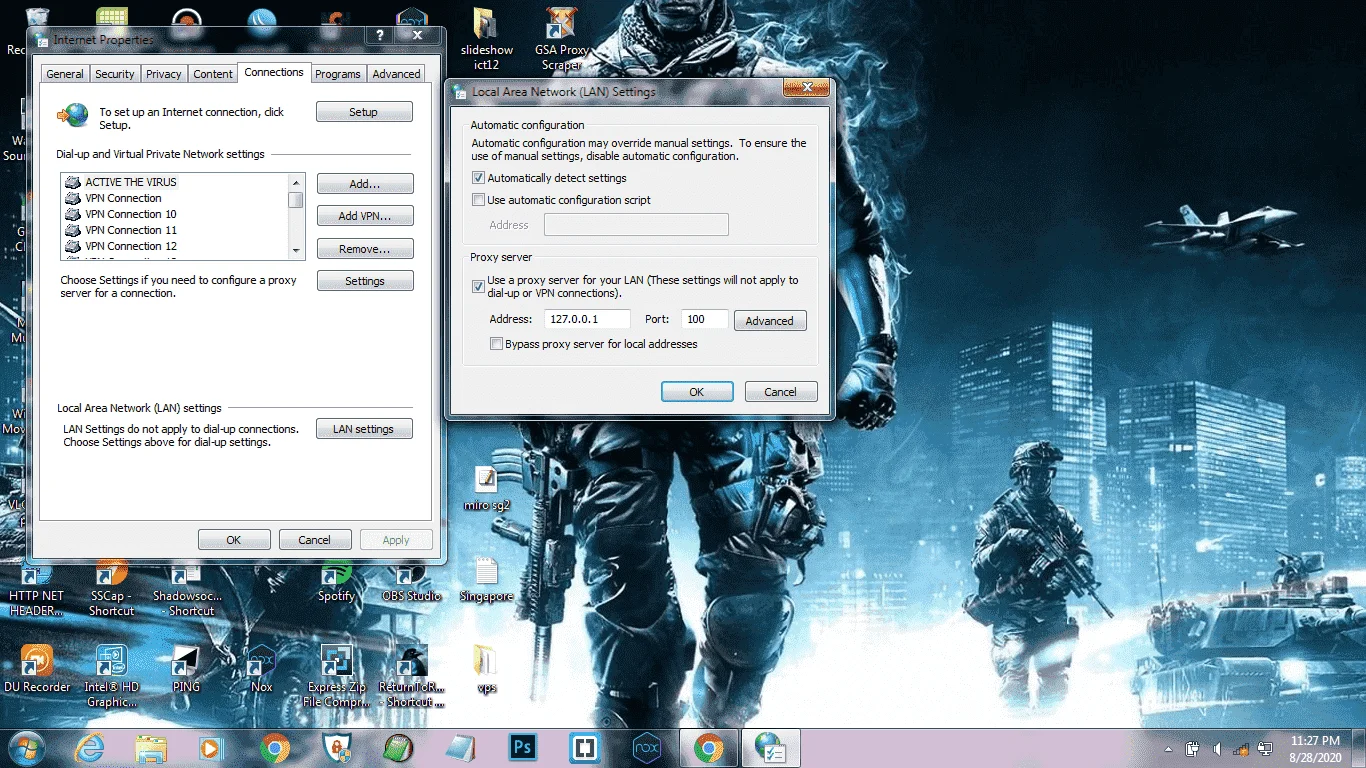Click the Add... button
1366x768 pixels.
(x=365, y=184)
